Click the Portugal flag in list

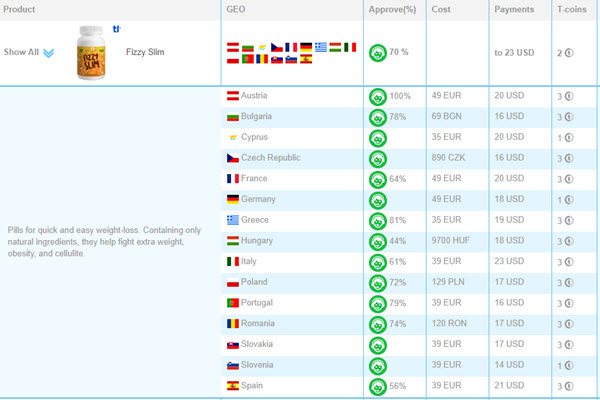click(x=233, y=303)
